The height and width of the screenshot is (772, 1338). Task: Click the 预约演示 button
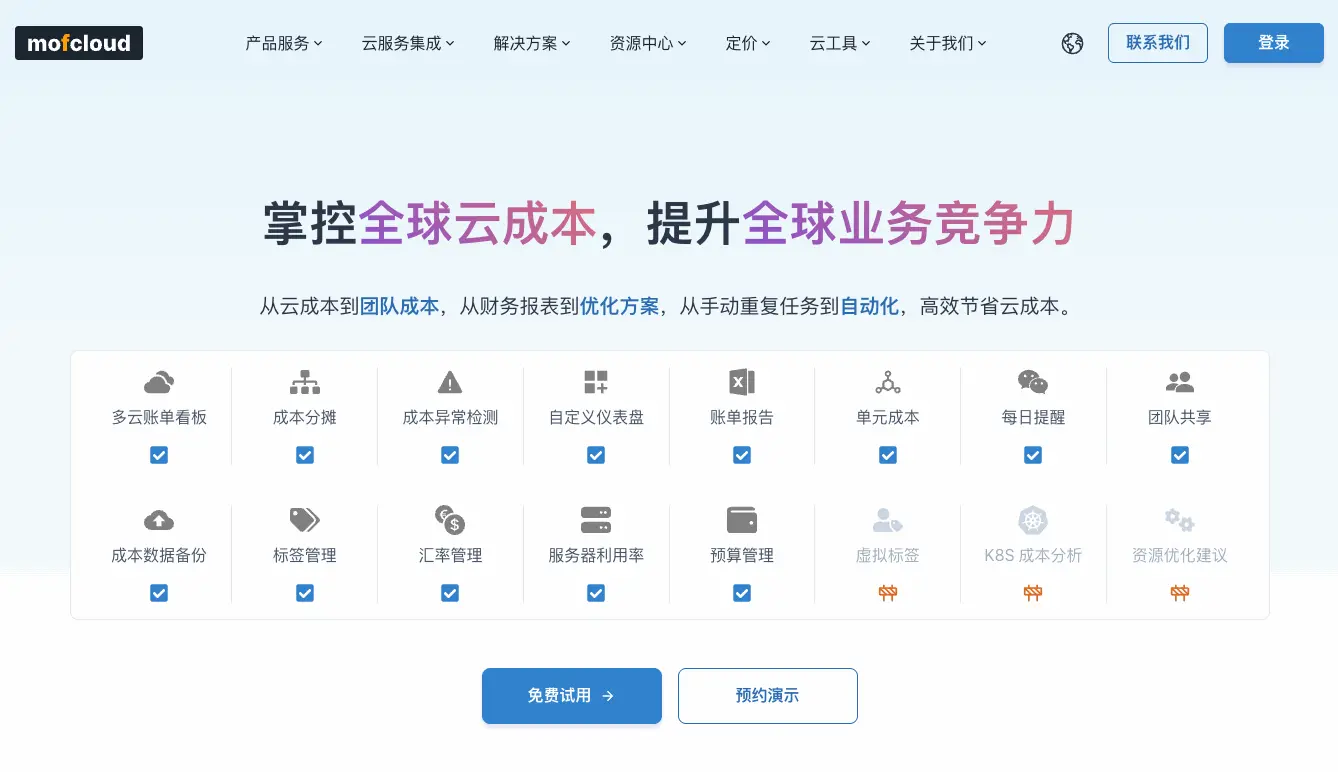click(x=767, y=696)
